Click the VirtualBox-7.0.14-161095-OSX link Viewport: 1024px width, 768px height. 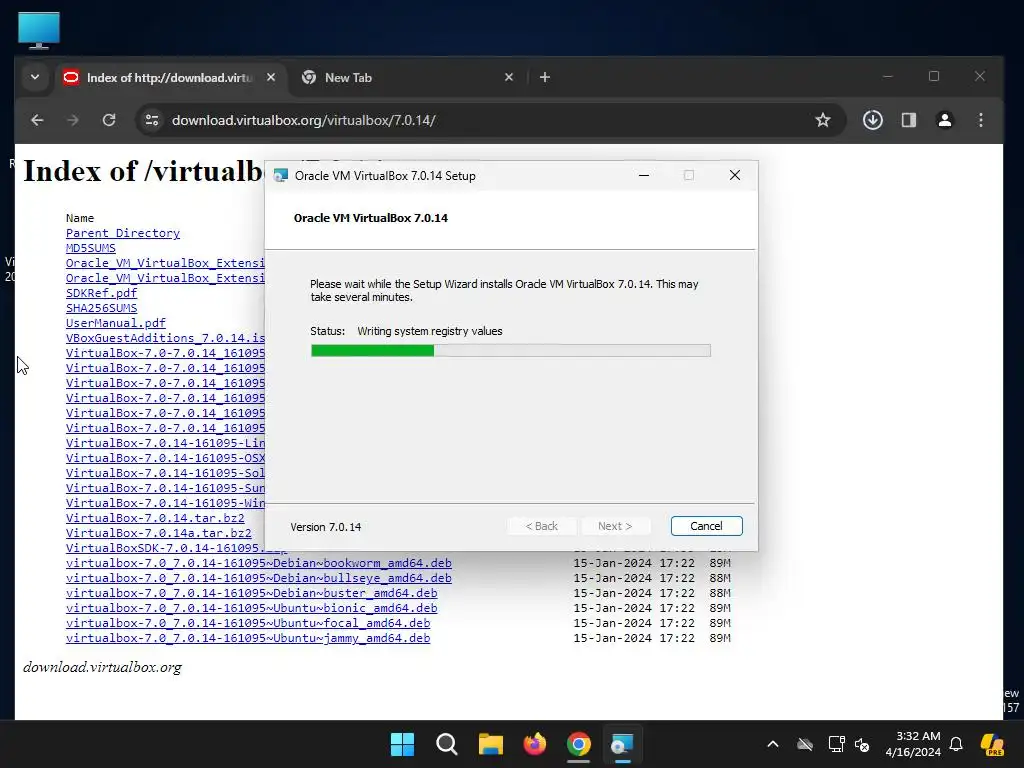coord(165,458)
